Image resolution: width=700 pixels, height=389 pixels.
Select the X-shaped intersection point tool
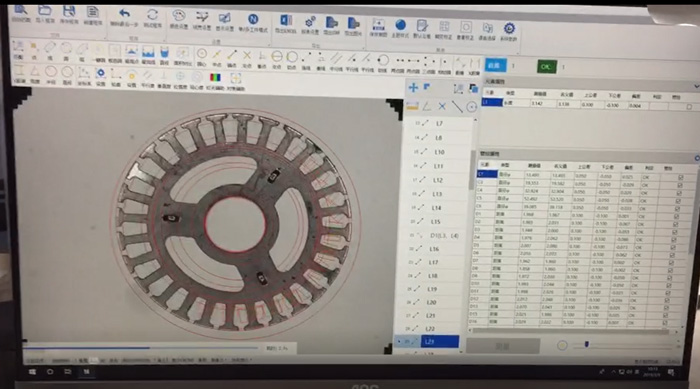point(247,55)
